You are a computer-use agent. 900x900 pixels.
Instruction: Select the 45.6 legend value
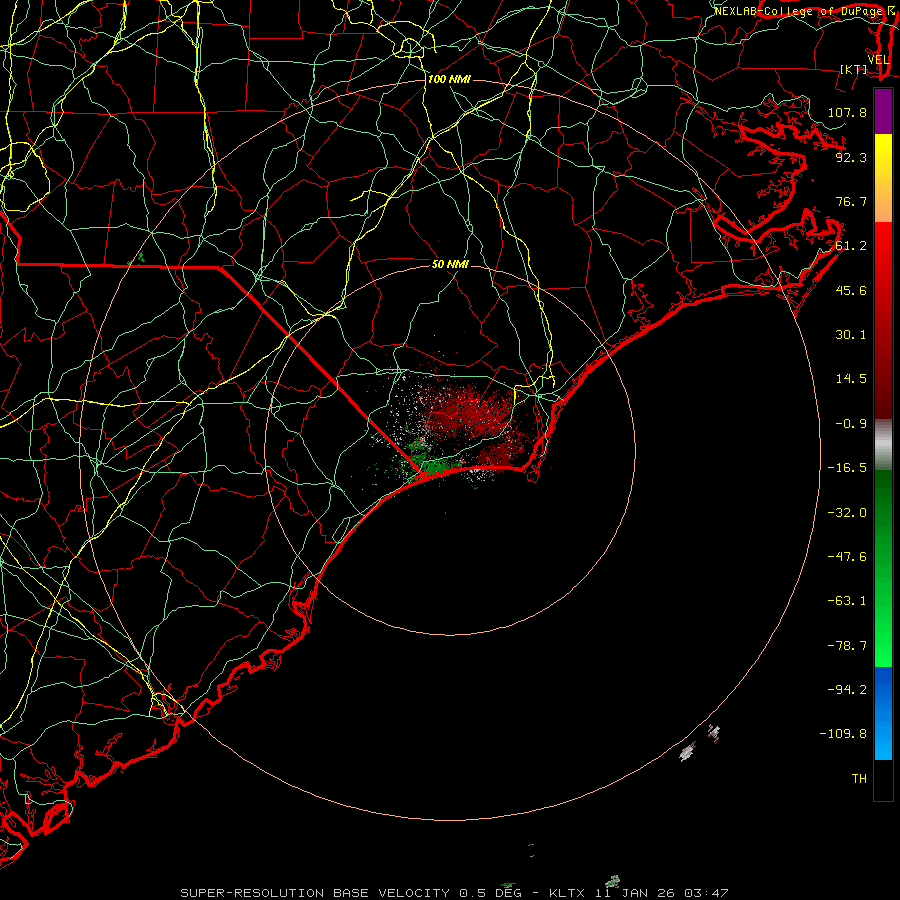click(851, 290)
